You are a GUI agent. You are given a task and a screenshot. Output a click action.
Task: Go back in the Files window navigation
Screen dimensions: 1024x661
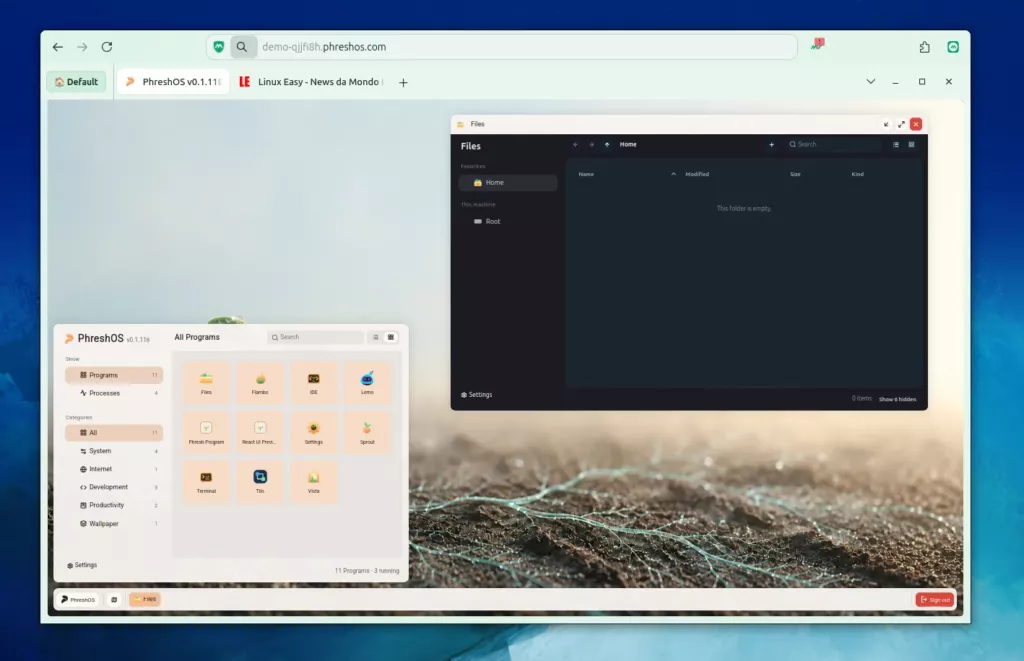[x=575, y=144]
